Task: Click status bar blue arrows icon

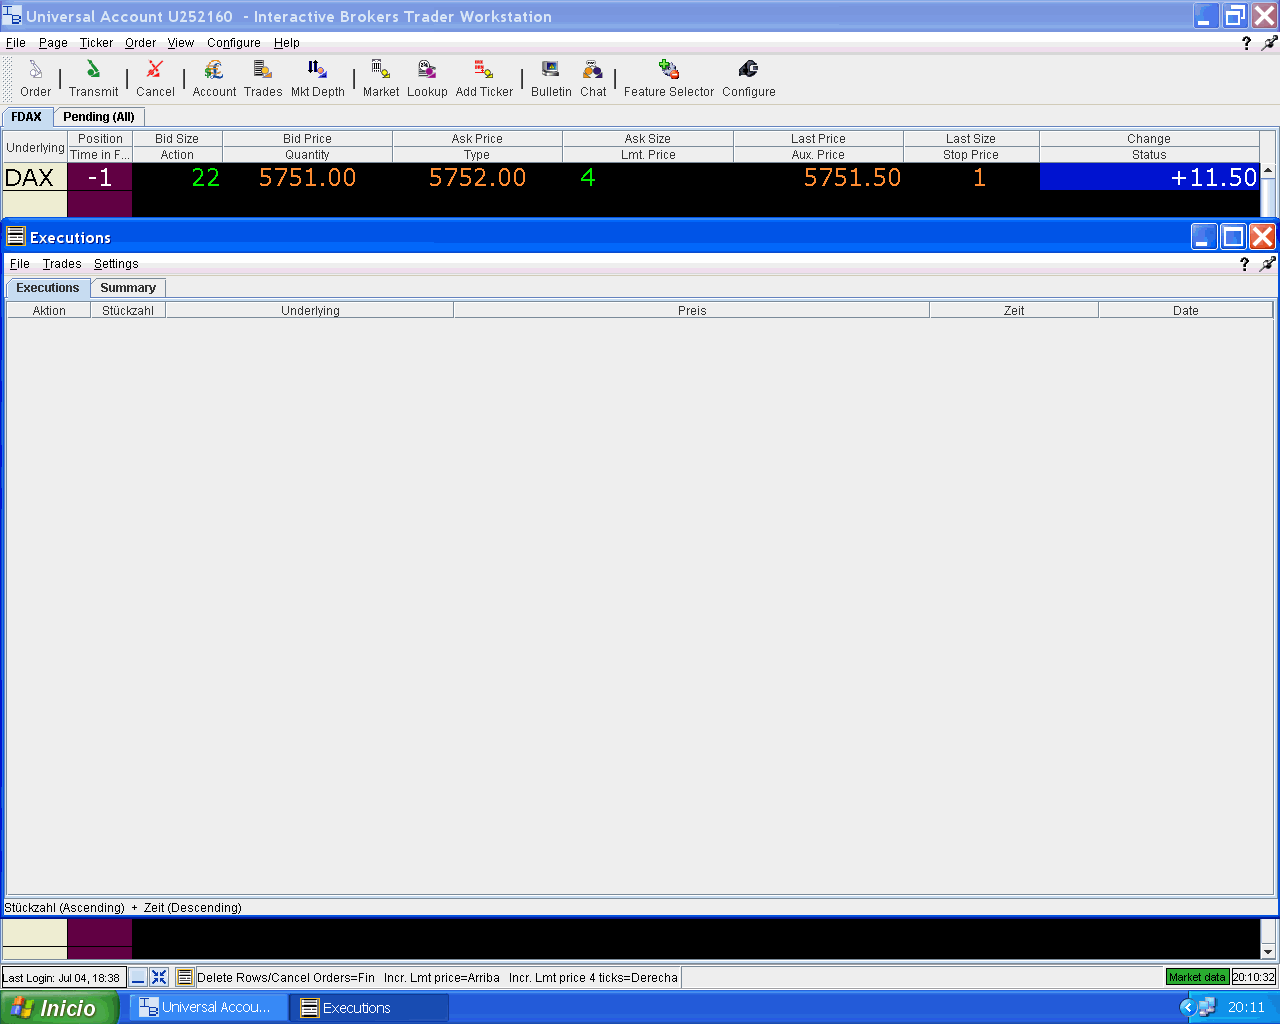Action: [x=159, y=978]
